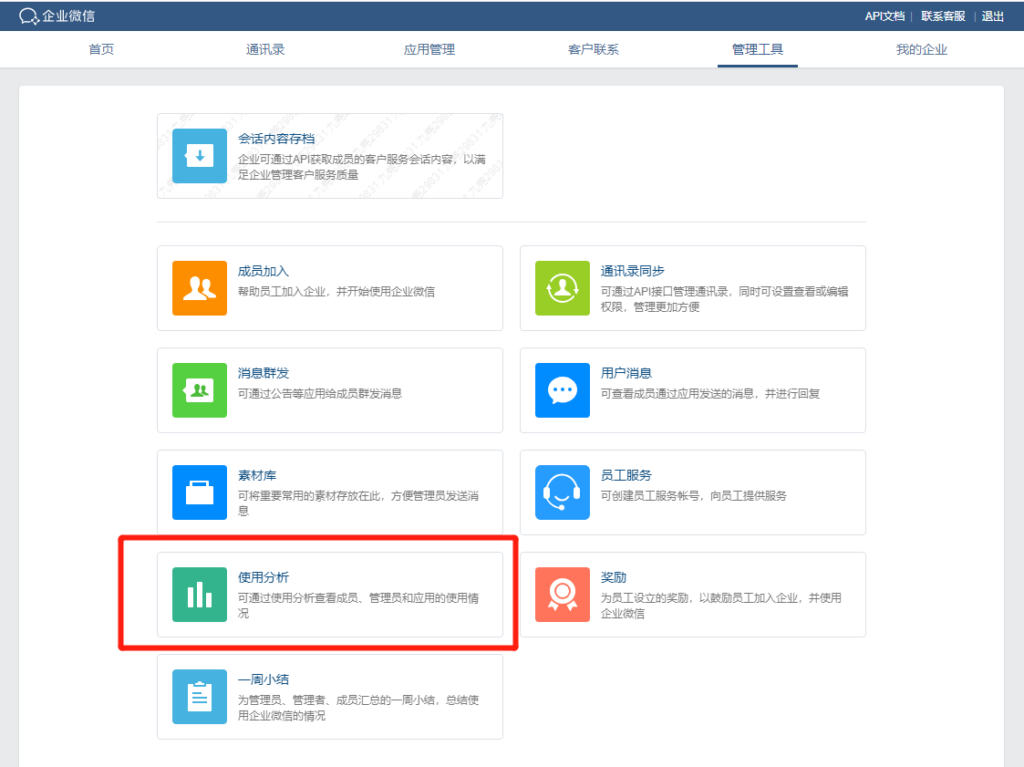Switch to the 通讯录 tab
The width and height of the screenshot is (1024, 767).
point(265,49)
